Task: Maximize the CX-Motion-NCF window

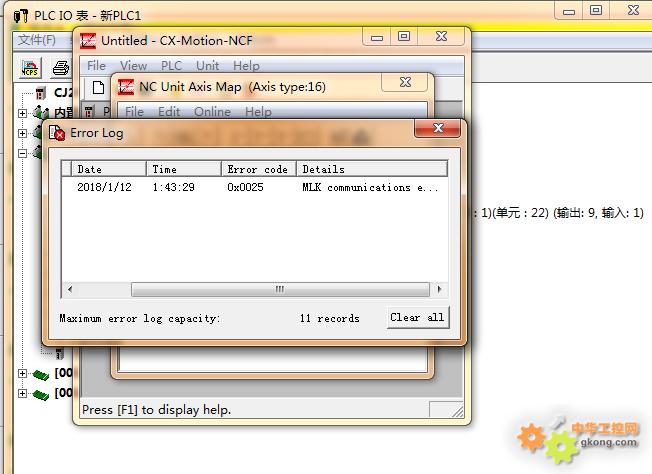Action: pyautogui.click(x=404, y=37)
